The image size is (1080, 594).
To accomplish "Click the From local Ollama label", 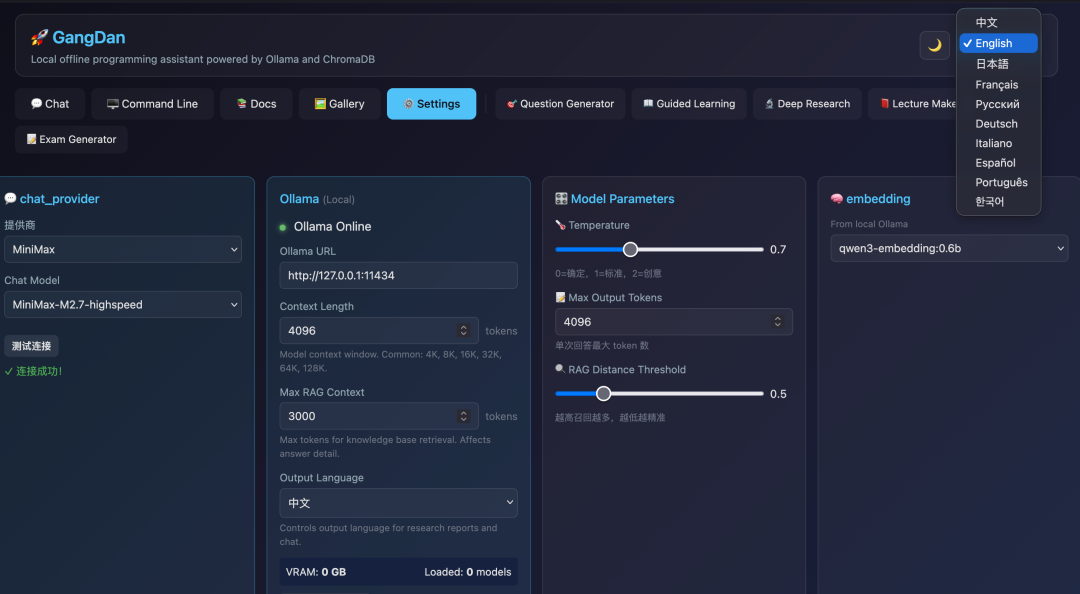I will [x=869, y=224].
